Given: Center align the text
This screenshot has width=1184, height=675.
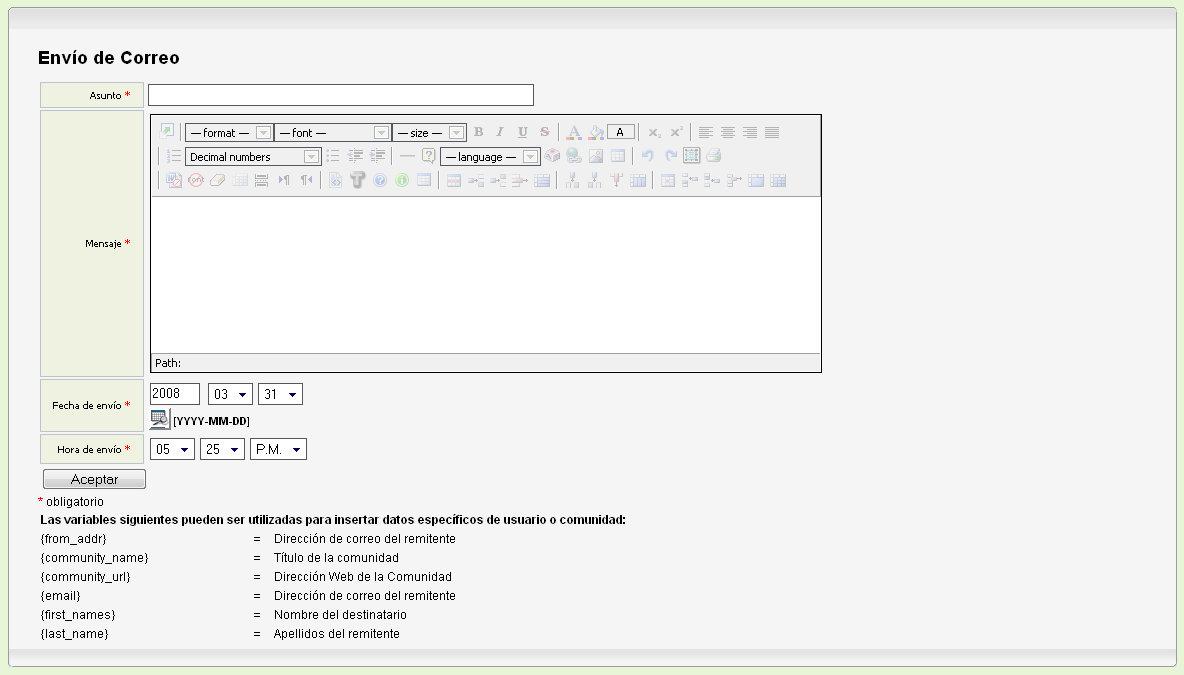Looking at the screenshot, I should click(728, 132).
